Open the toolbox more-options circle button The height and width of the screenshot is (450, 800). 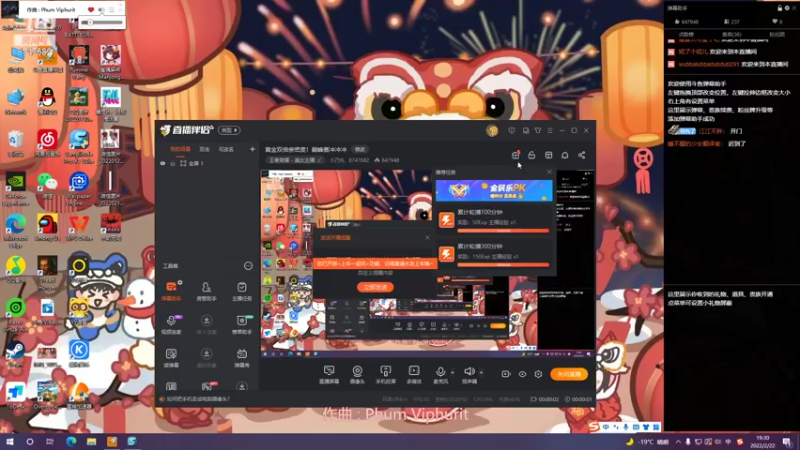(x=248, y=266)
